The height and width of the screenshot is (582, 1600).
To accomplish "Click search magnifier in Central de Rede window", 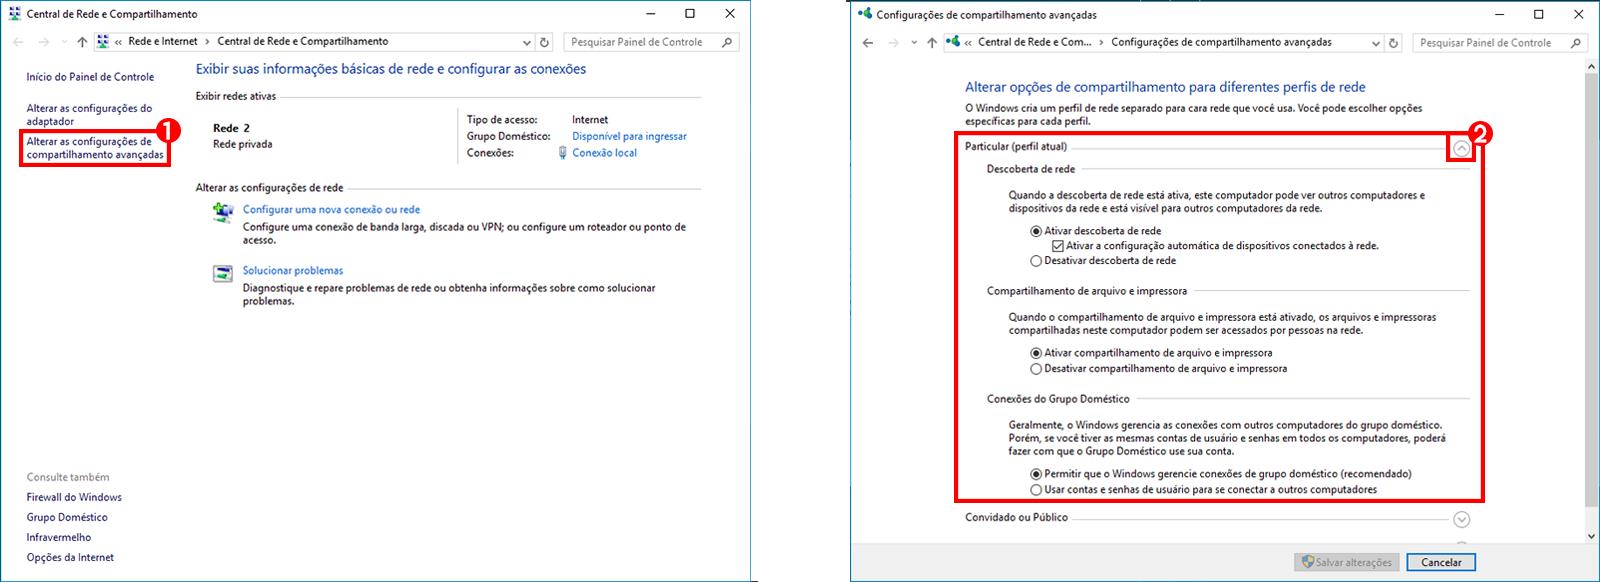I will 727,42.
